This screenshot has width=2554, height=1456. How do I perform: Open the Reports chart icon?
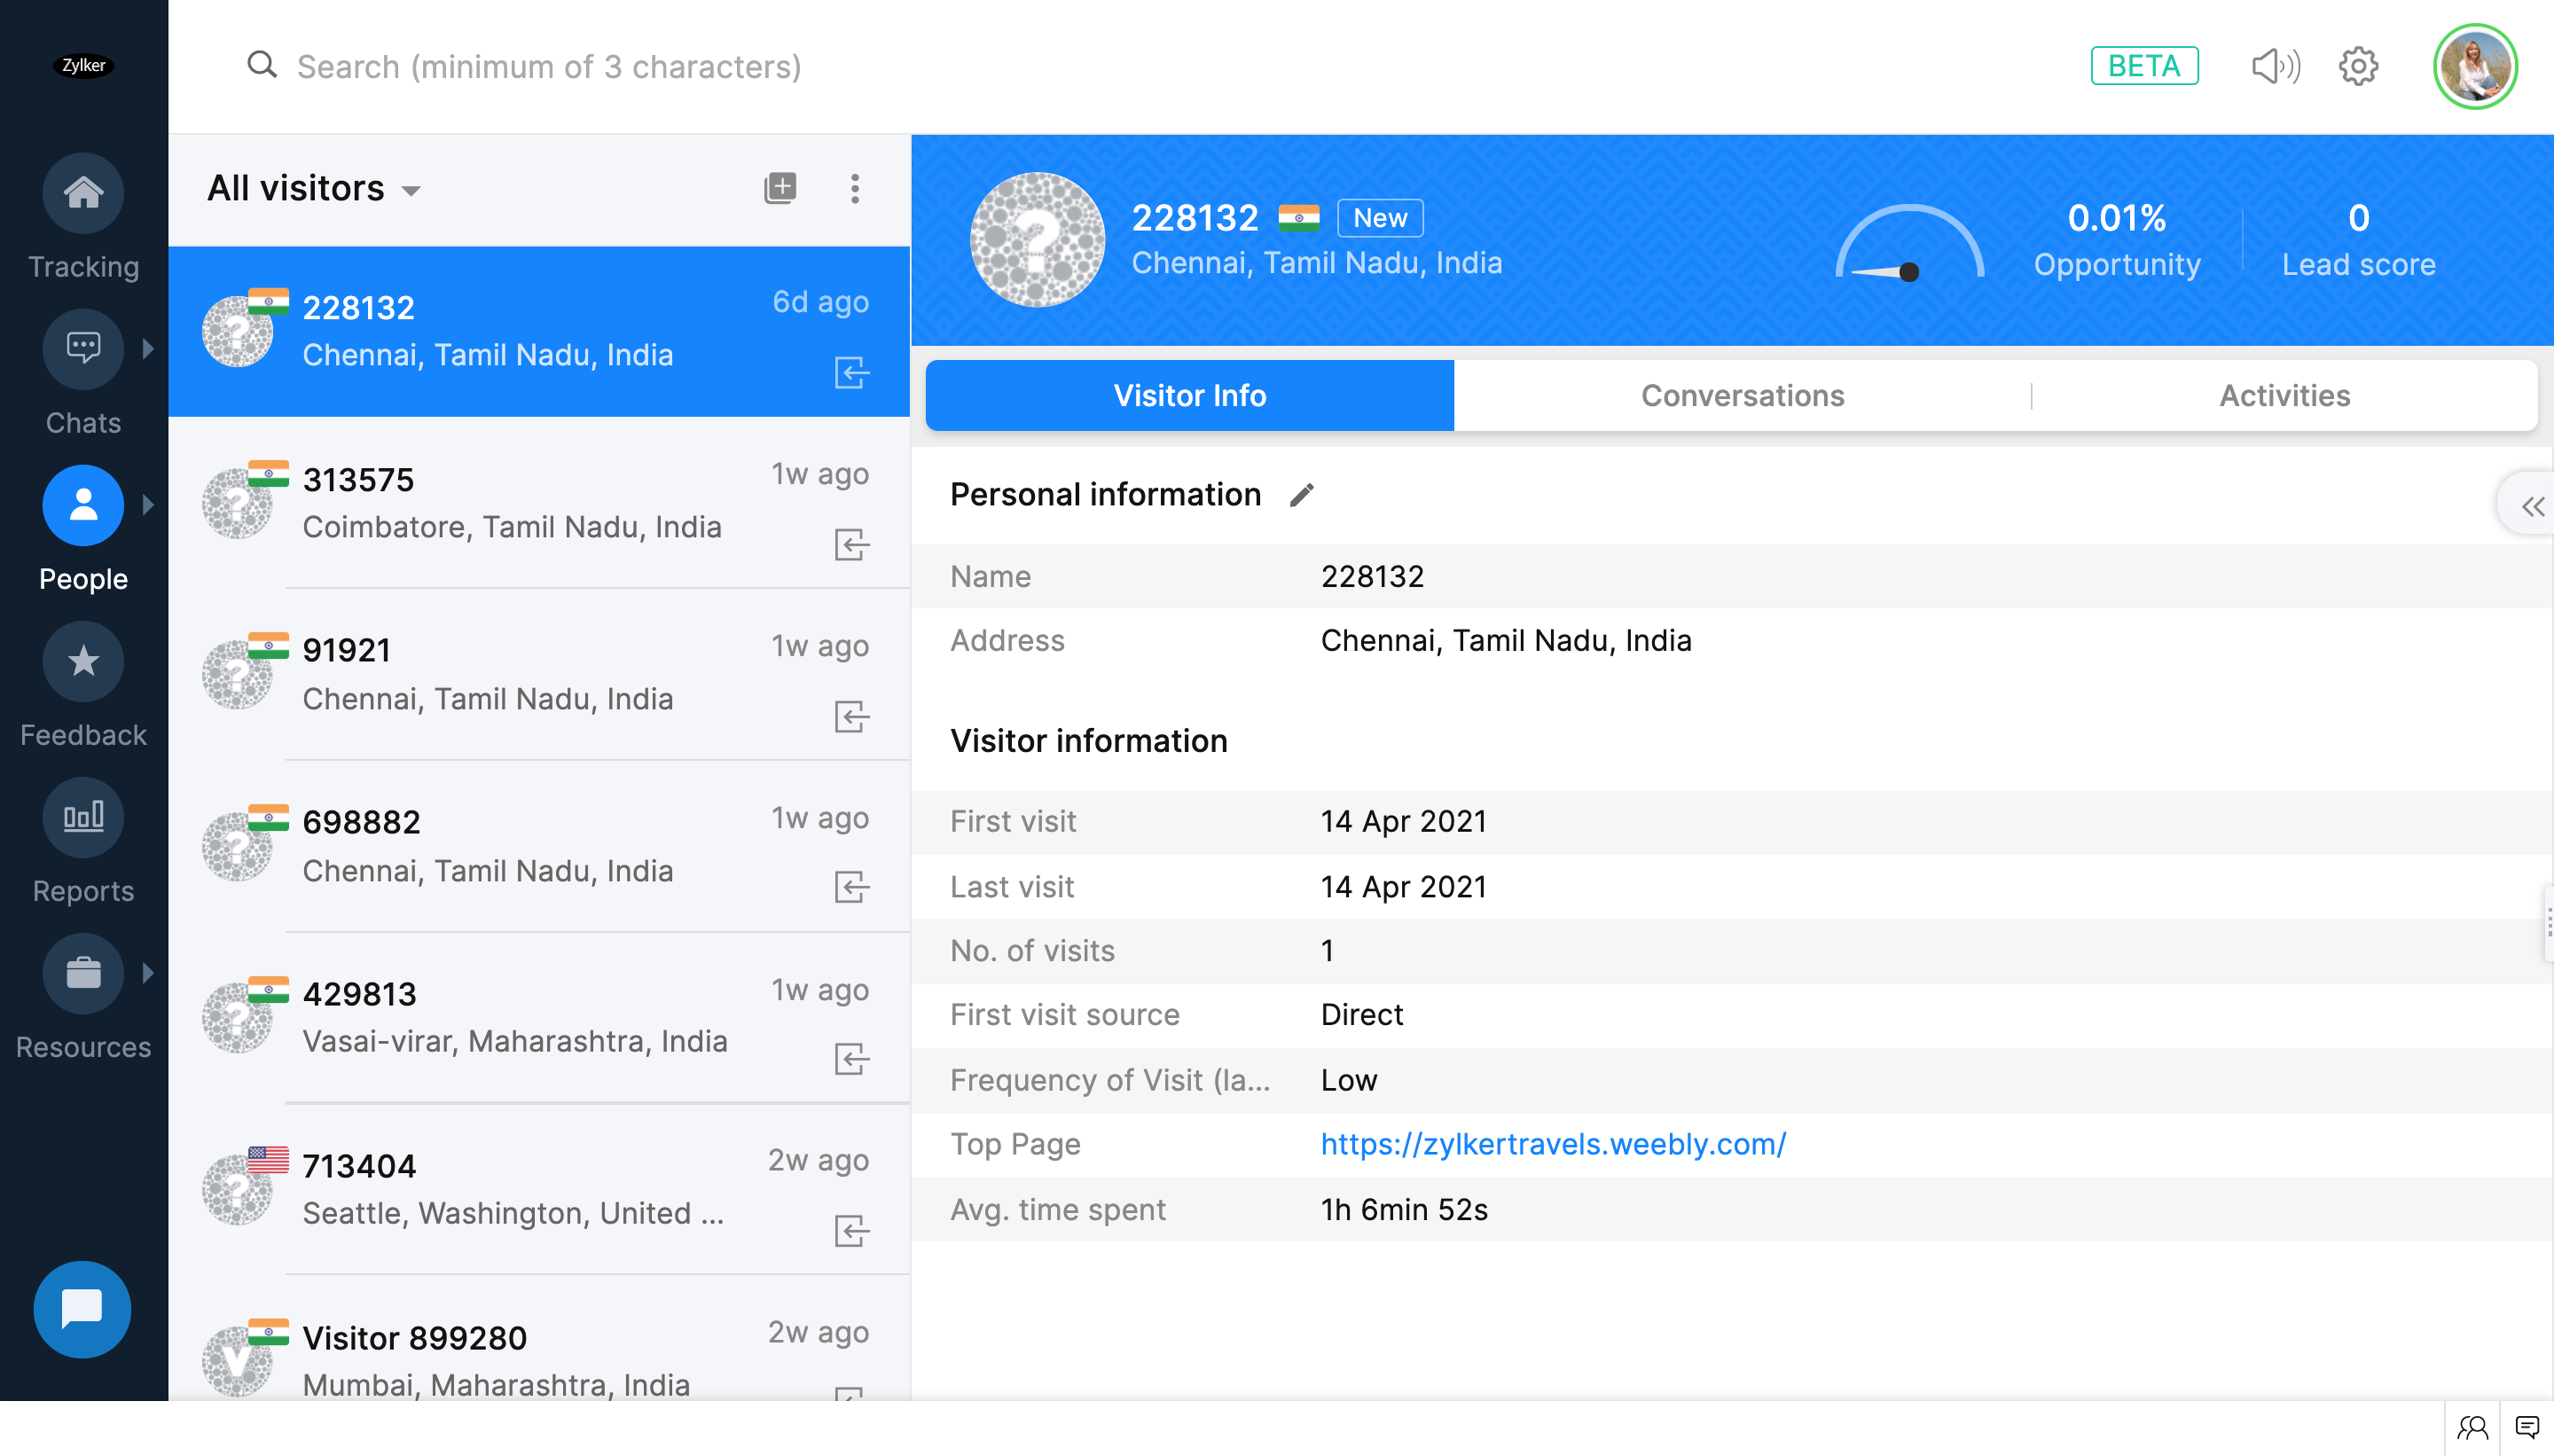point(83,817)
